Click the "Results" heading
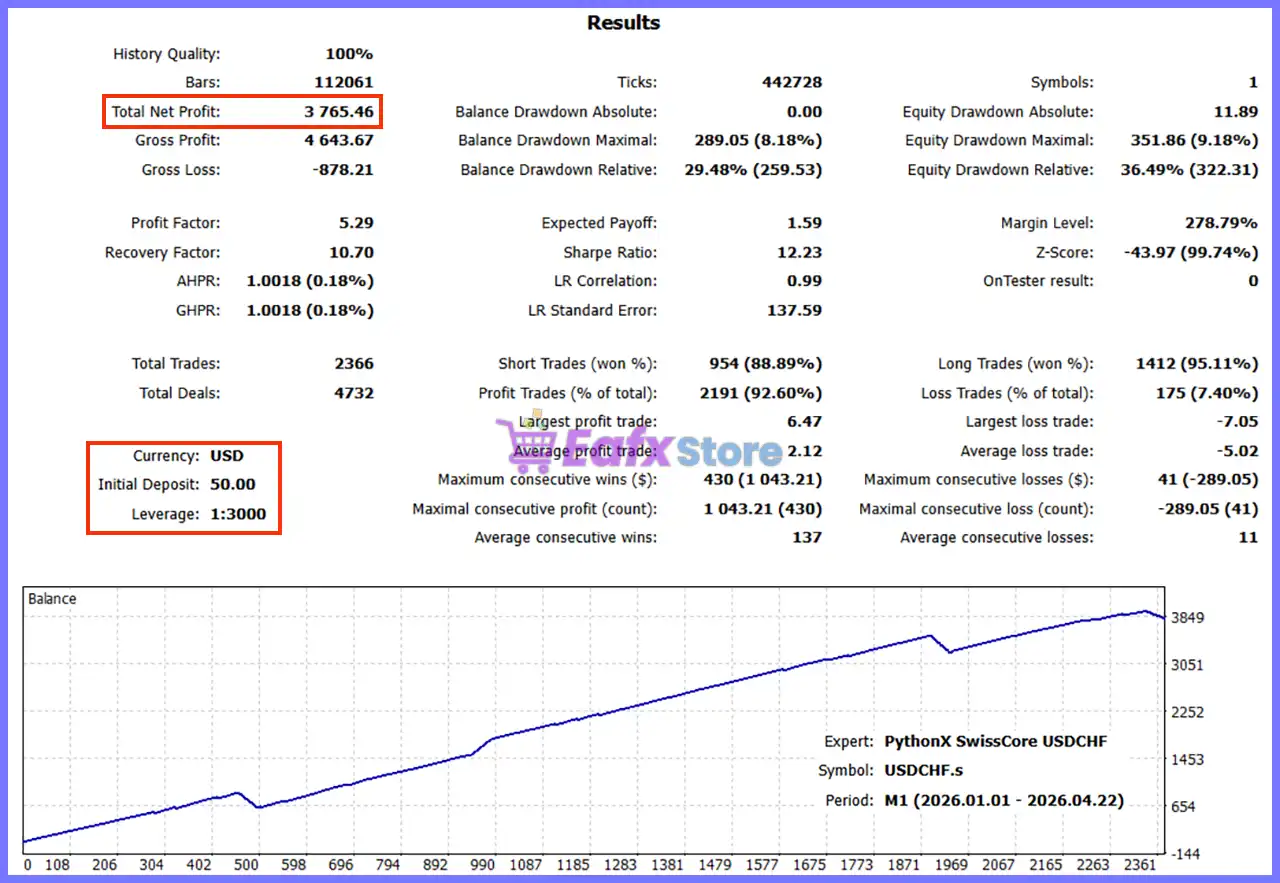 point(623,23)
